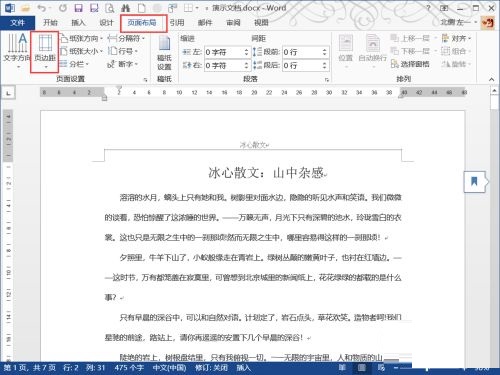
Task: Toggle 修订: 关闭 track changes status
Action: [211, 368]
